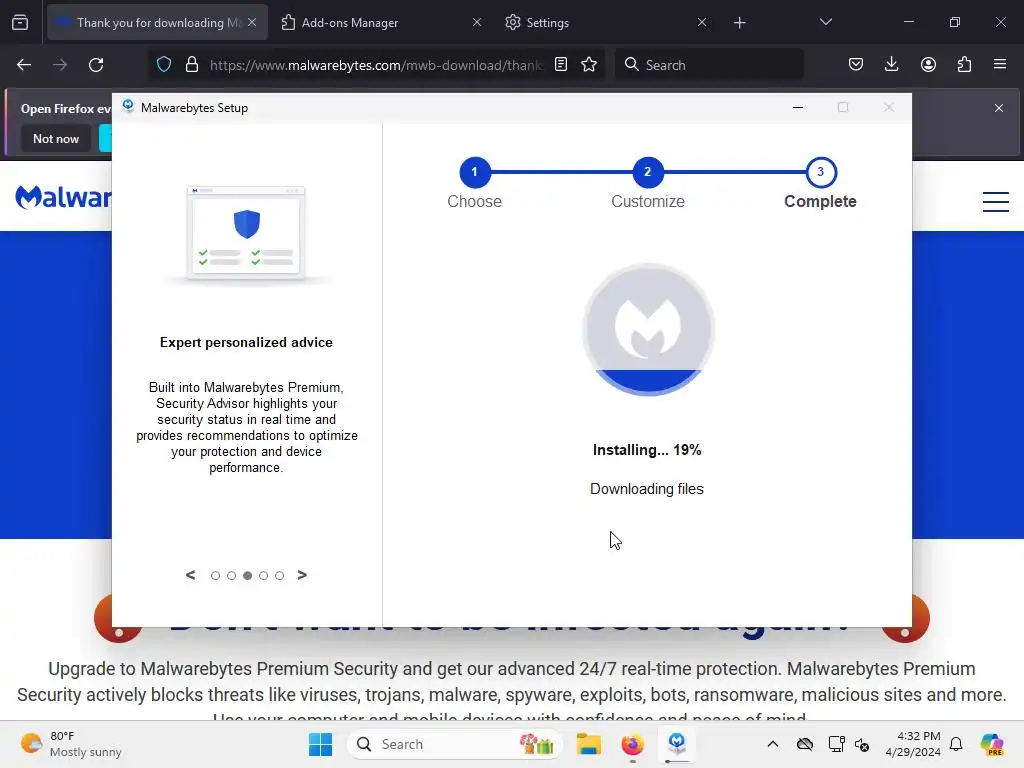The image size is (1024, 768).
Task: Close the Thank you for downloading tab
Action: point(252,22)
